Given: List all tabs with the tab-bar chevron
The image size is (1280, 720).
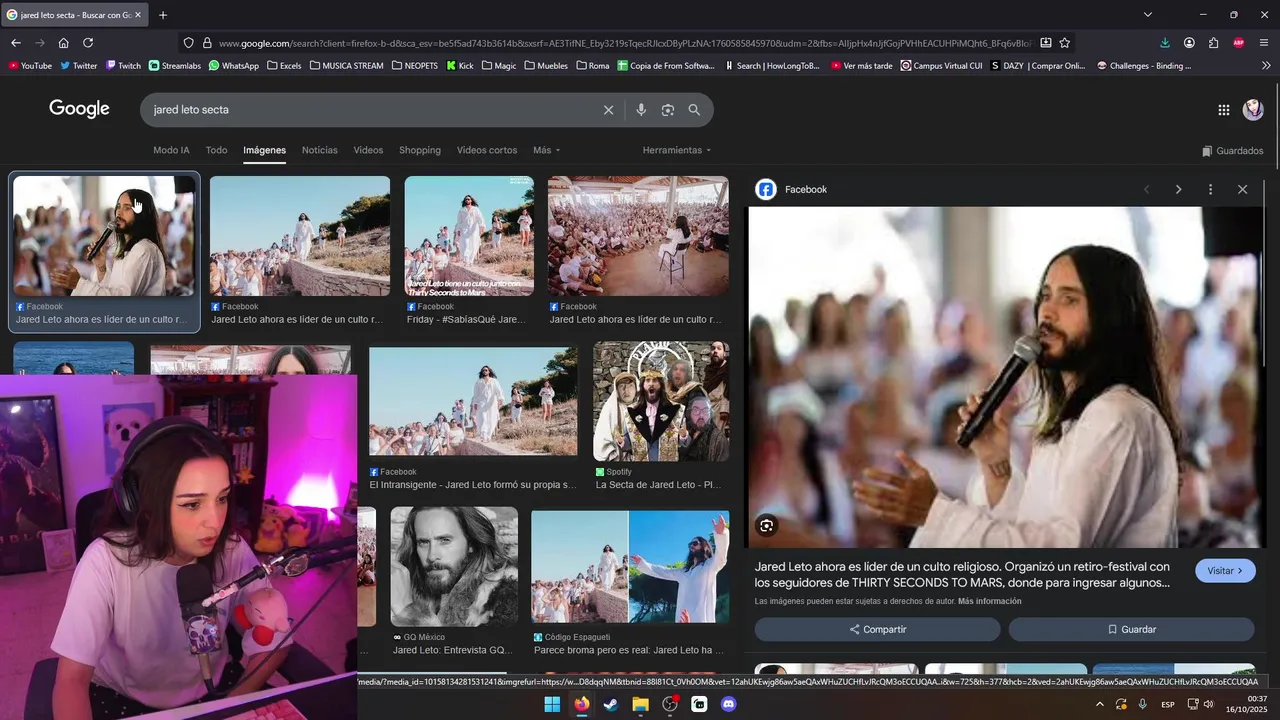Looking at the screenshot, I should click(1147, 15).
